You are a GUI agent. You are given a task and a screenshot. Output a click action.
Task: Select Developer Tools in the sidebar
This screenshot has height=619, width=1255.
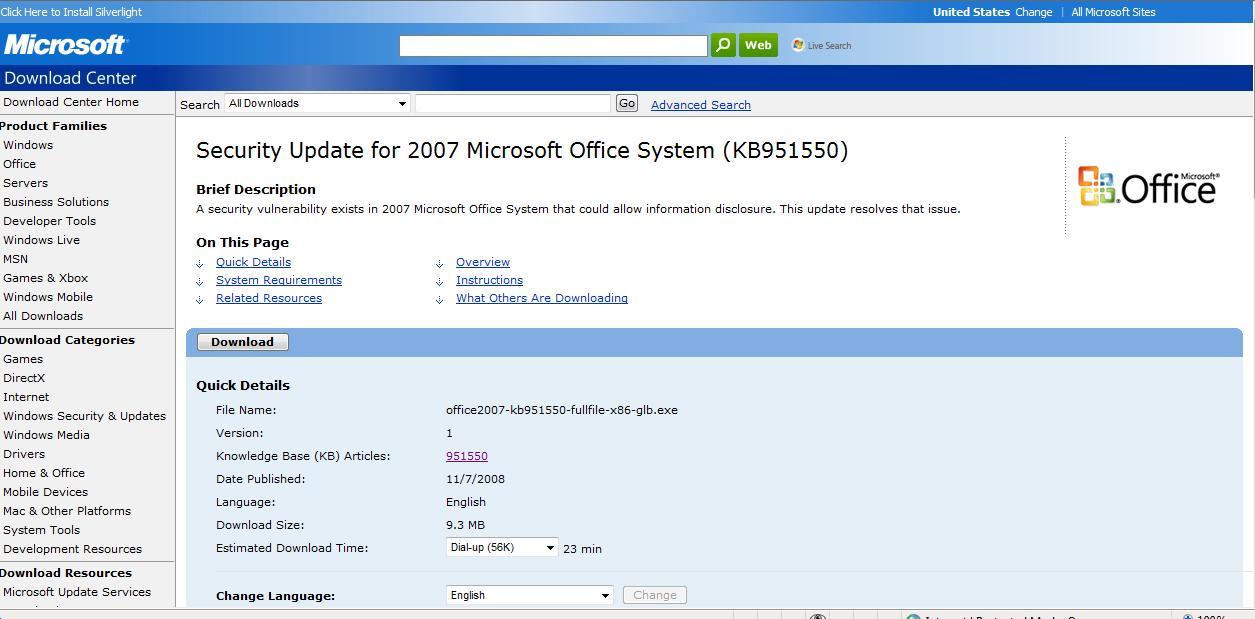point(49,221)
